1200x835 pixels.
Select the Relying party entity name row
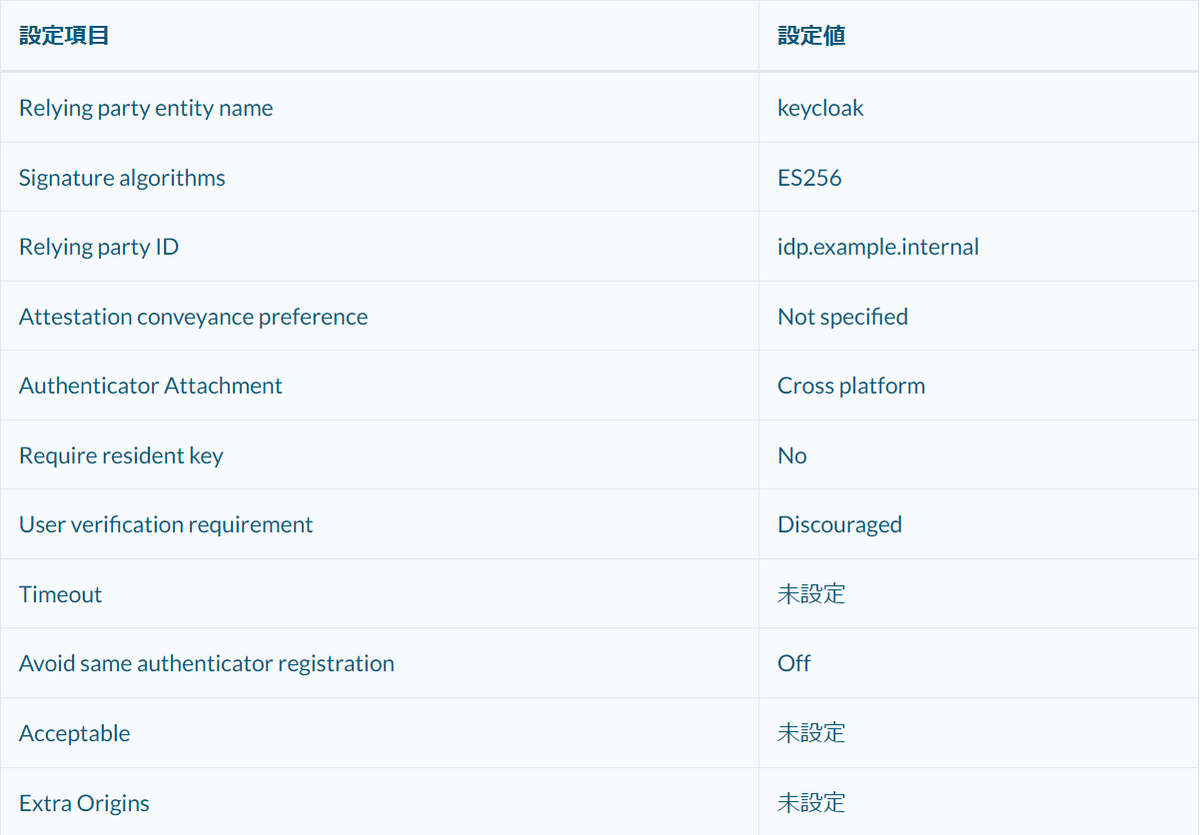pos(146,107)
